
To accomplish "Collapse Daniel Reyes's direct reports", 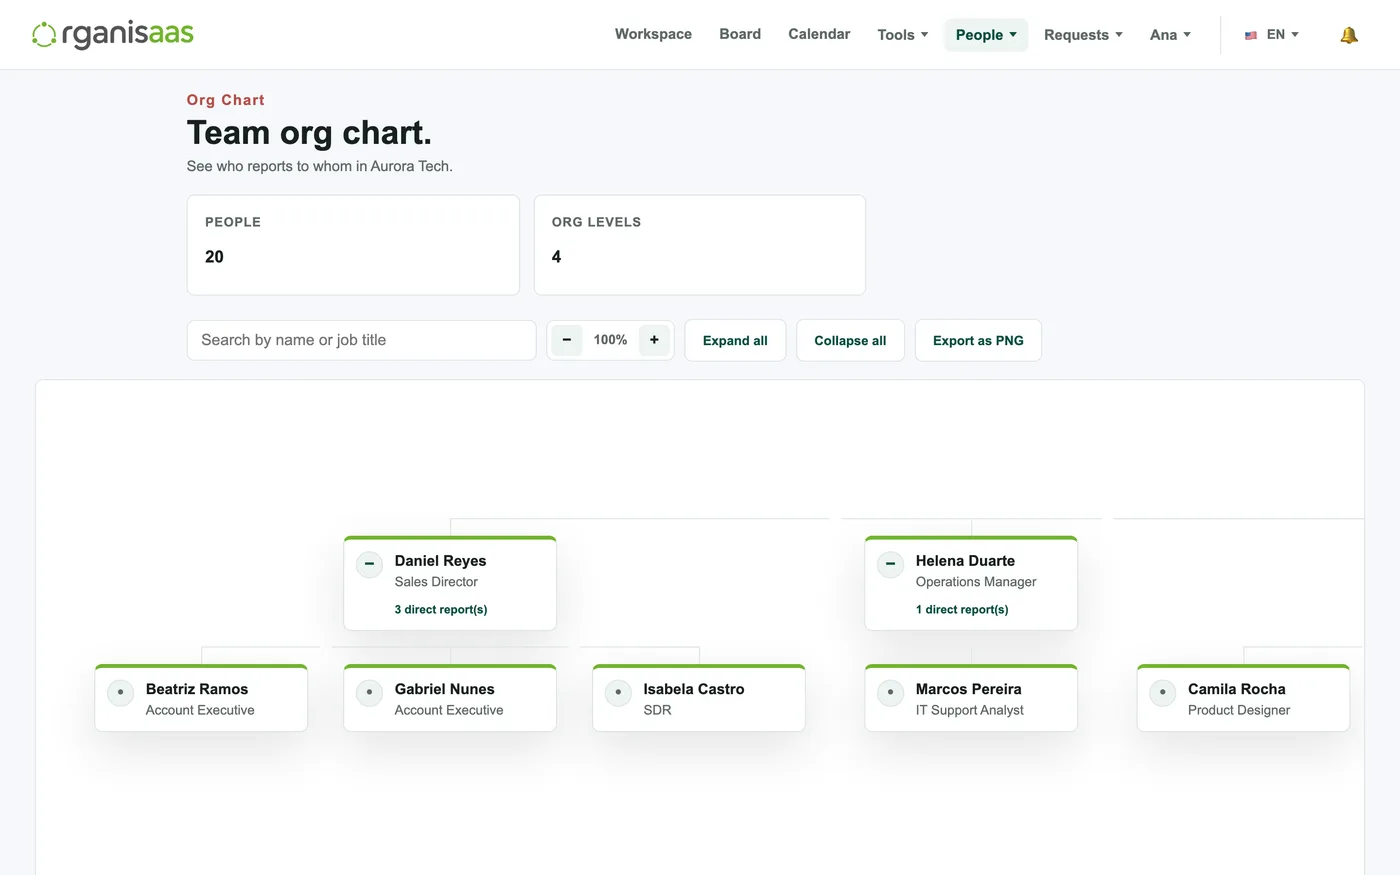I will [369, 564].
